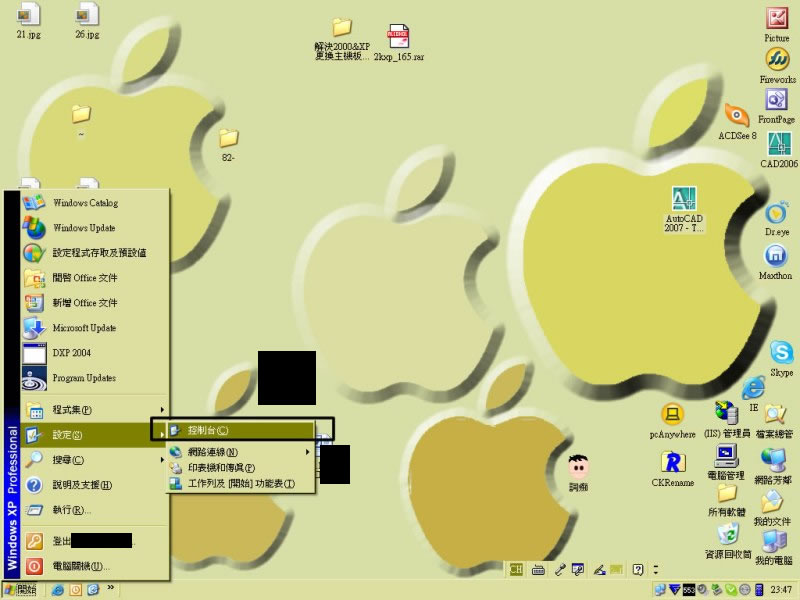Screen dimensions: 800x600
Task: Choose 新增 Office 文件 in Start menu
Action: coord(94,303)
